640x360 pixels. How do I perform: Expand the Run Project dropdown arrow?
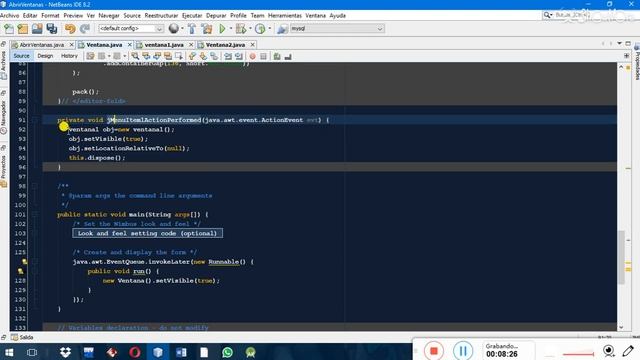point(231,29)
